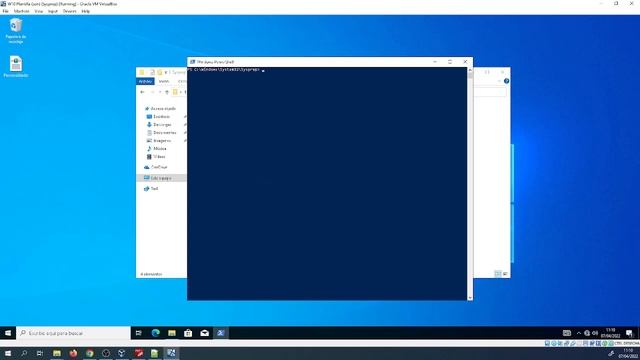This screenshot has height=360, width=640.
Task: Go back in File Explorer navigation
Action: coord(142,92)
